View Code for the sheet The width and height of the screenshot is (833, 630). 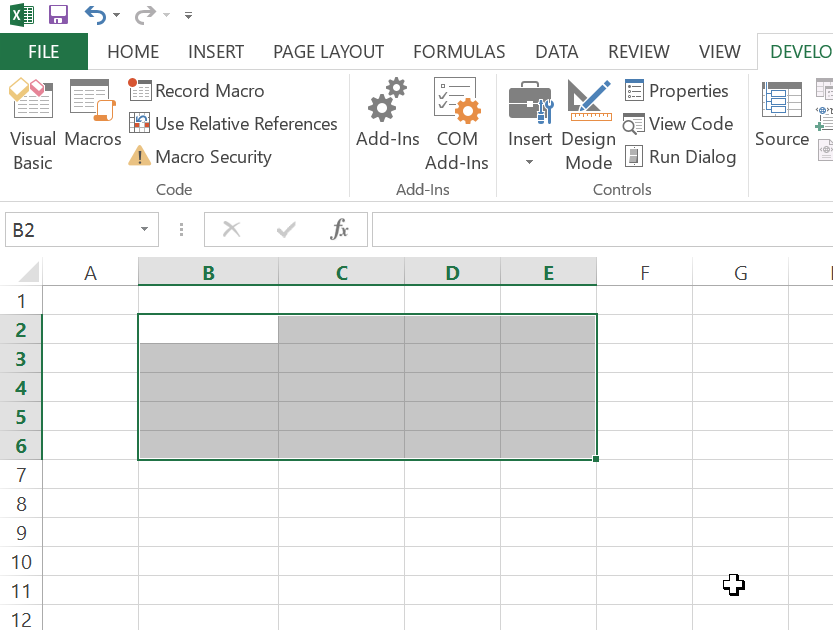point(679,124)
